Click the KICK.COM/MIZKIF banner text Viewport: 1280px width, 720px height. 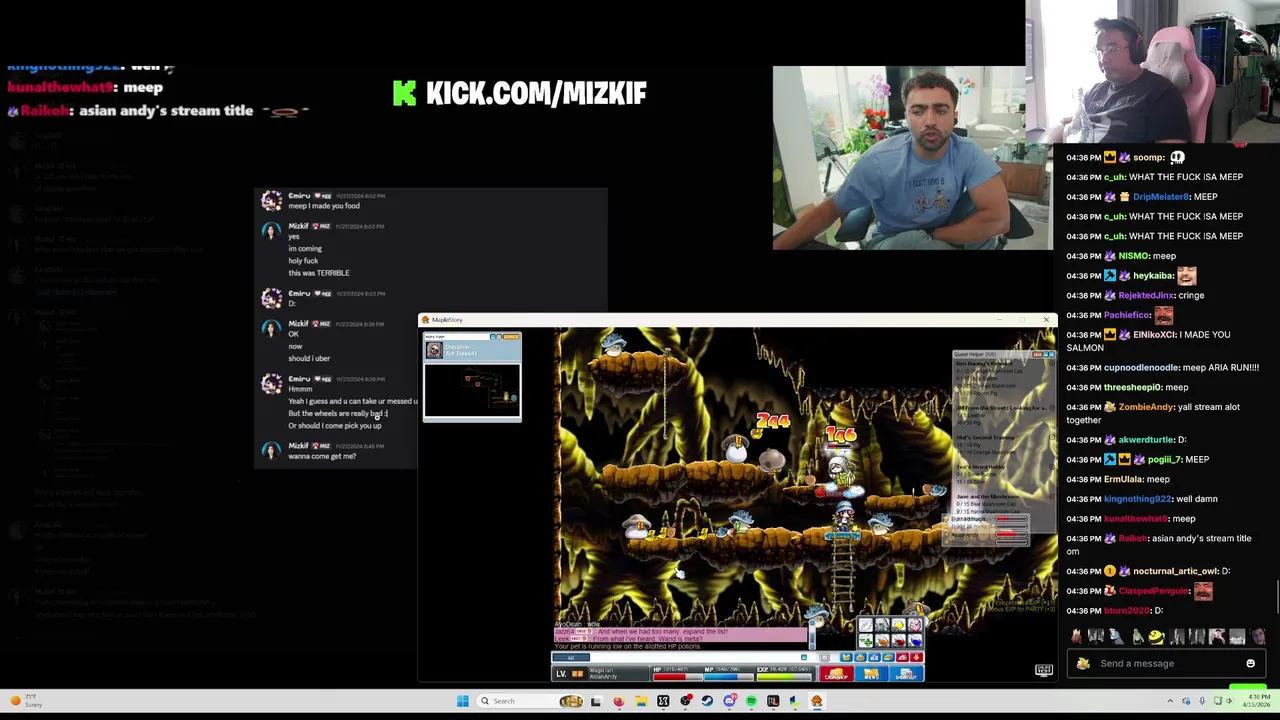[536, 93]
